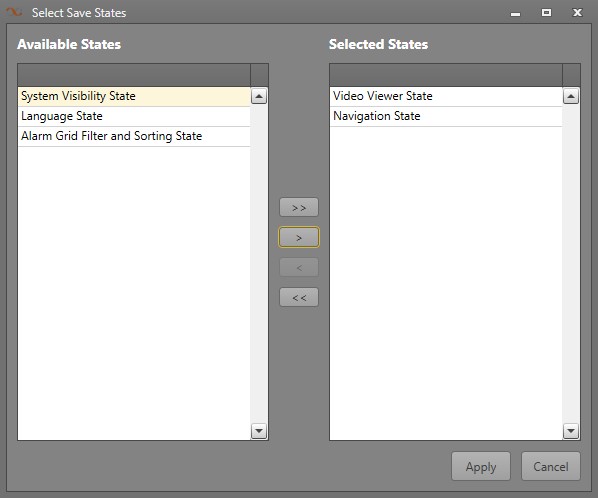
Task: Click Available States list scroll down arrow
Action: pyautogui.click(x=259, y=431)
